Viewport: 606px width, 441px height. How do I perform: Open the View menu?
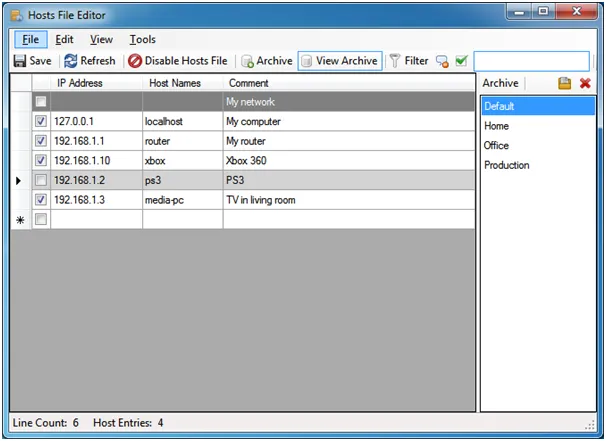tap(101, 39)
